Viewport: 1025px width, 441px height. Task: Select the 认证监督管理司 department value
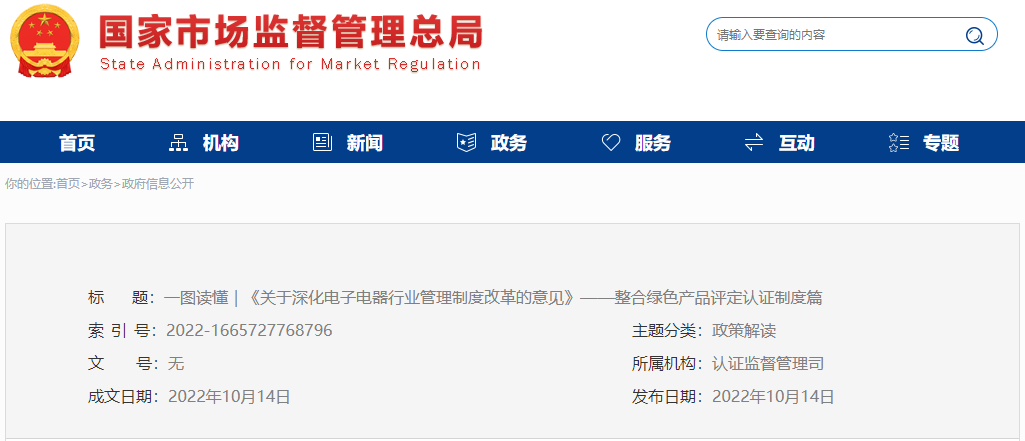[768, 363]
